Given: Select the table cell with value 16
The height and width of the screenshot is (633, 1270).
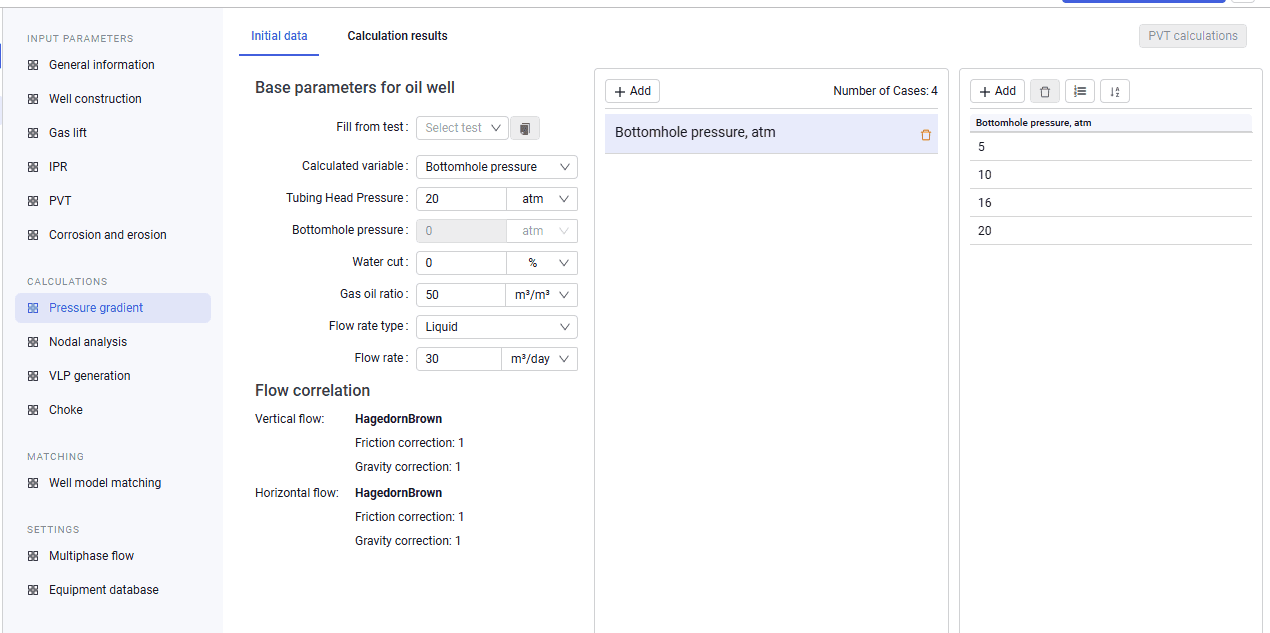Looking at the screenshot, I should pos(1110,203).
